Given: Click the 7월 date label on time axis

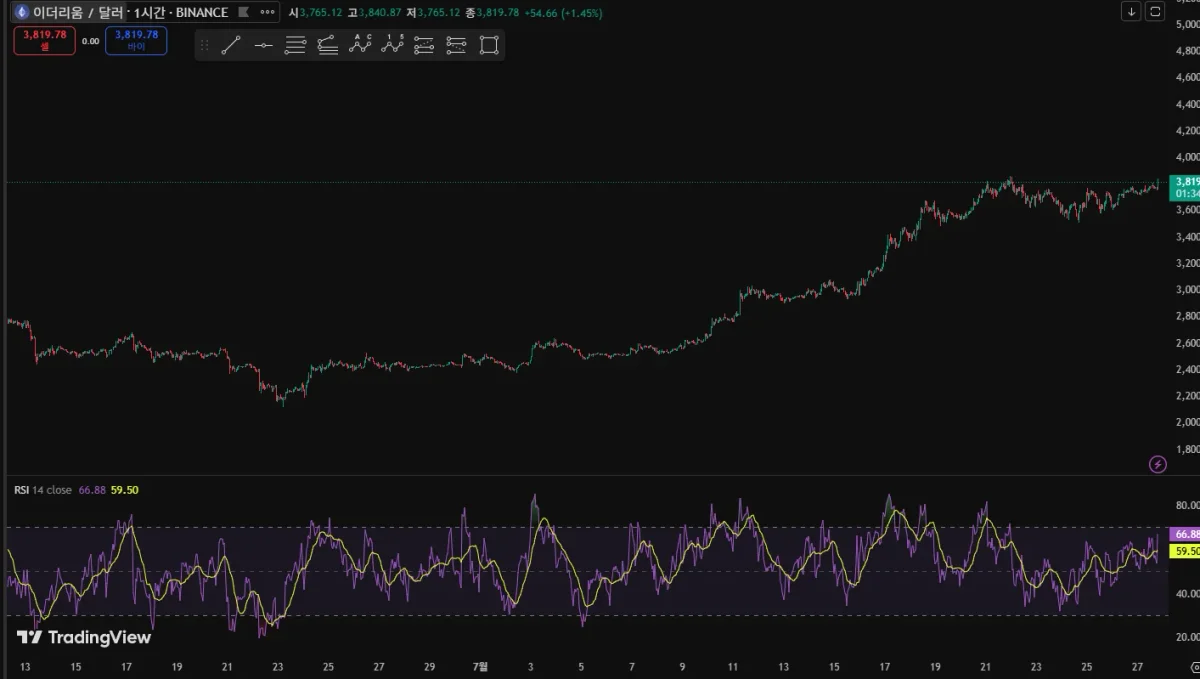Looking at the screenshot, I should click(x=480, y=666).
